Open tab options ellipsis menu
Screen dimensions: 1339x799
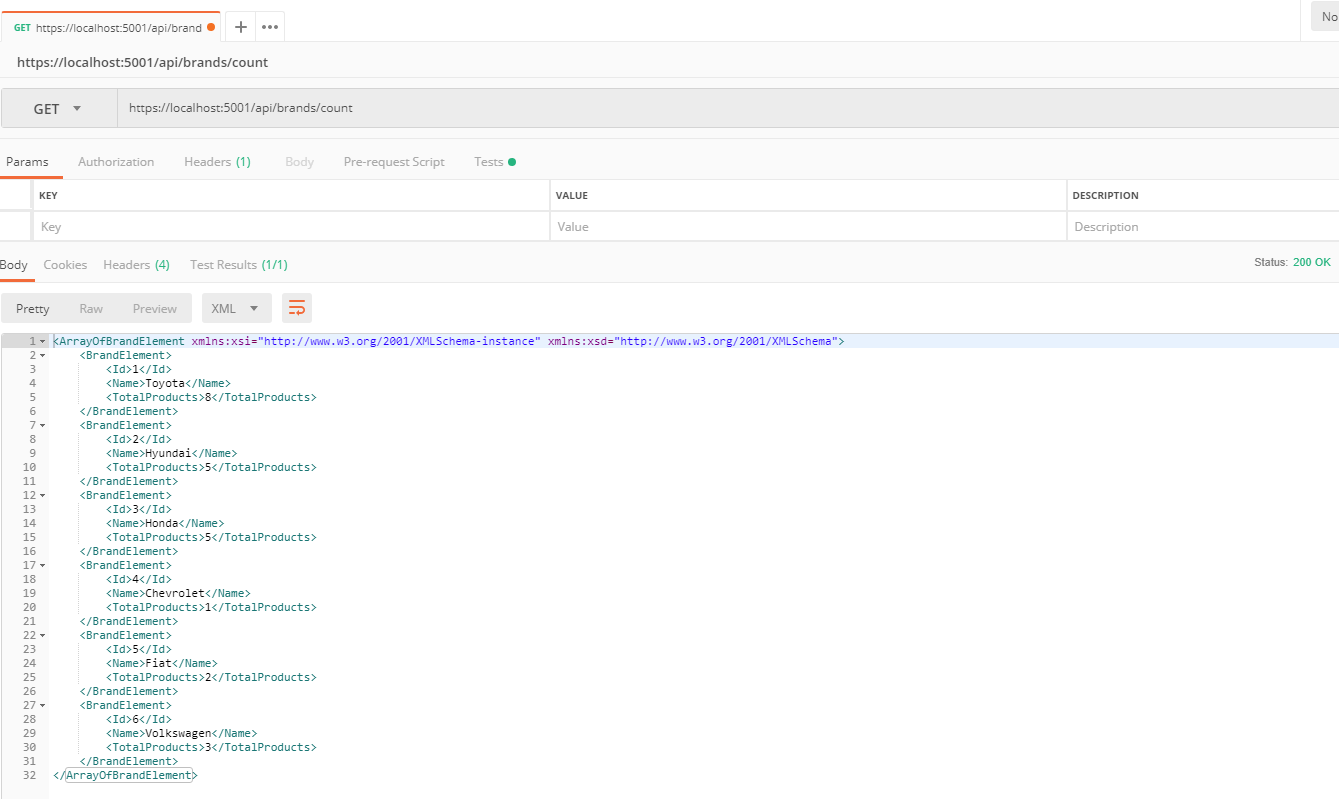pos(270,27)
